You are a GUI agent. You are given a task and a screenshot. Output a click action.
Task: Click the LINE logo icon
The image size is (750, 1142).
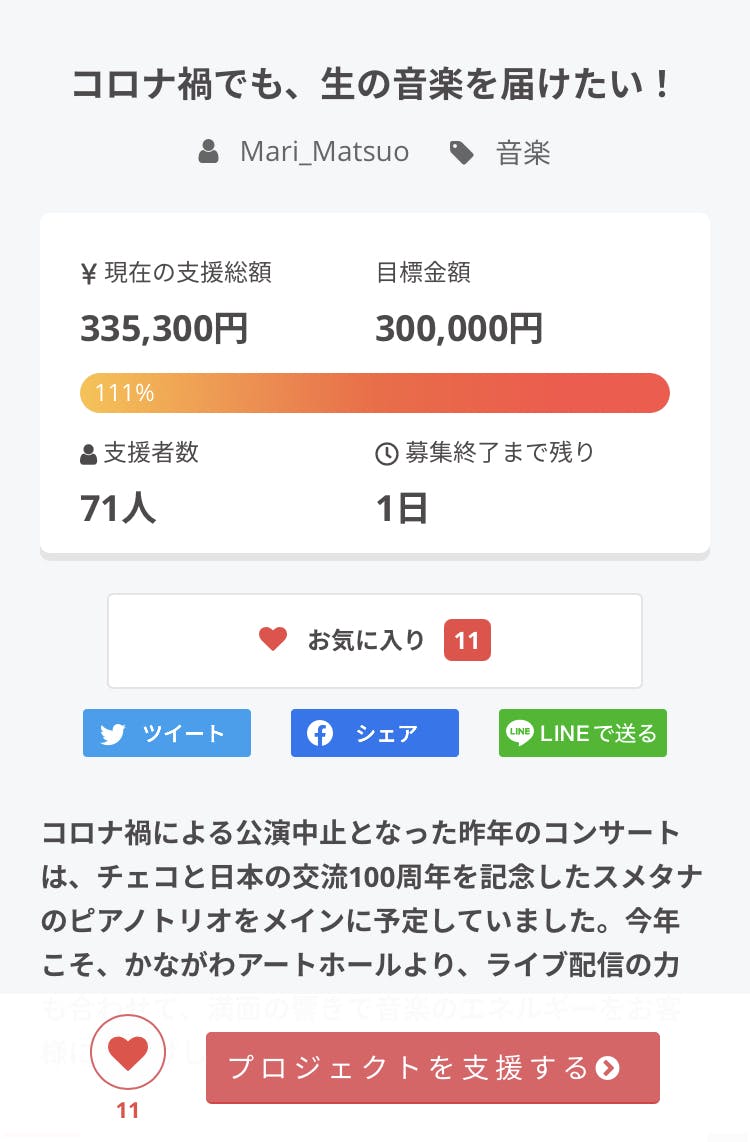tap(520, 733)
